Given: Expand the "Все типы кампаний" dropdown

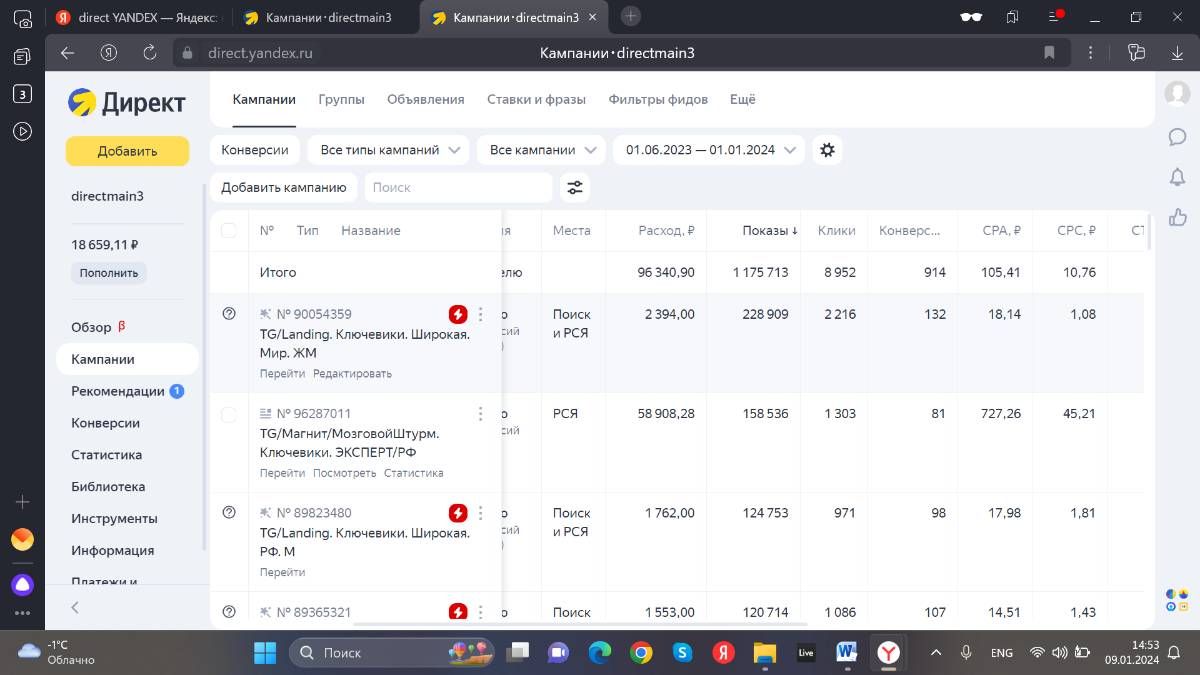Looking at the screenshot, I should [388, 150].
